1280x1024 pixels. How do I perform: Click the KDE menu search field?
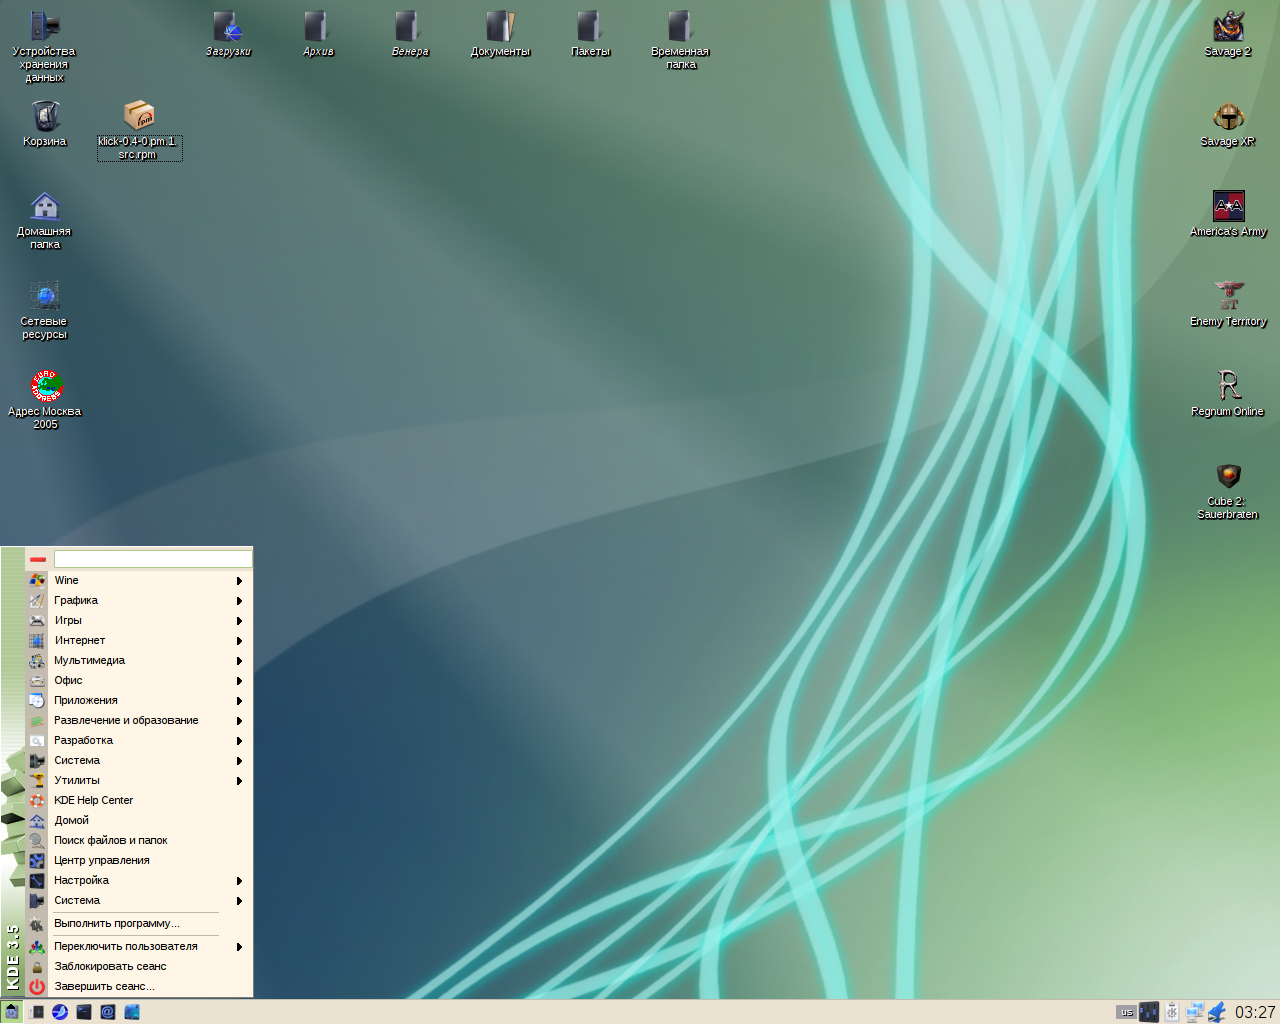[152, 559]
